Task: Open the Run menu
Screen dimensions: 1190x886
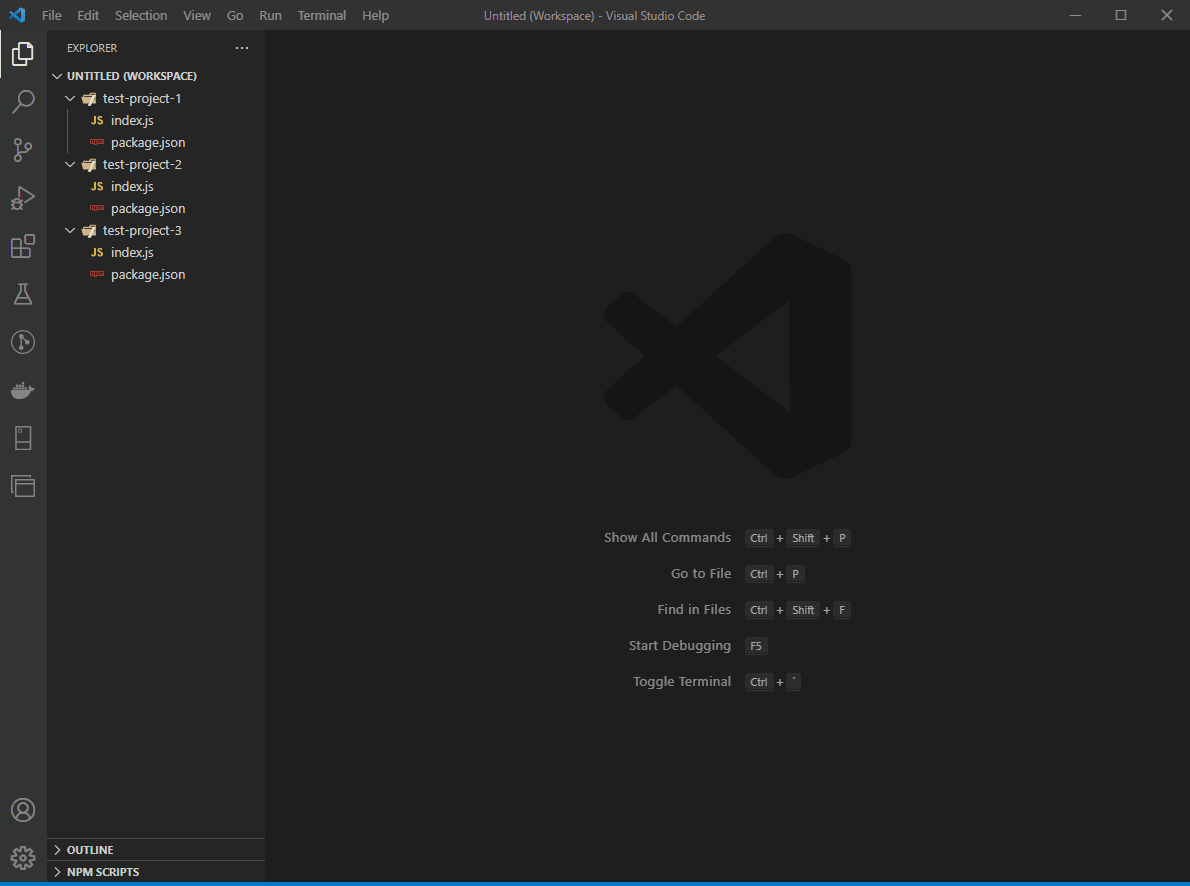Action: (270, 15)
